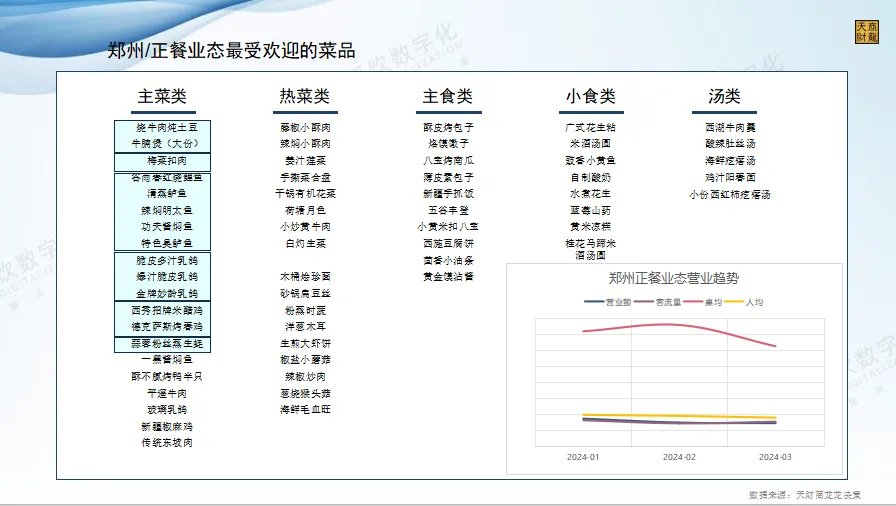Image resolution: width=896 pixels, height=506 pixels.
Task: Select the dish 小炒黄牛肉
Action: pyautogui.click(x=305, y=227)
